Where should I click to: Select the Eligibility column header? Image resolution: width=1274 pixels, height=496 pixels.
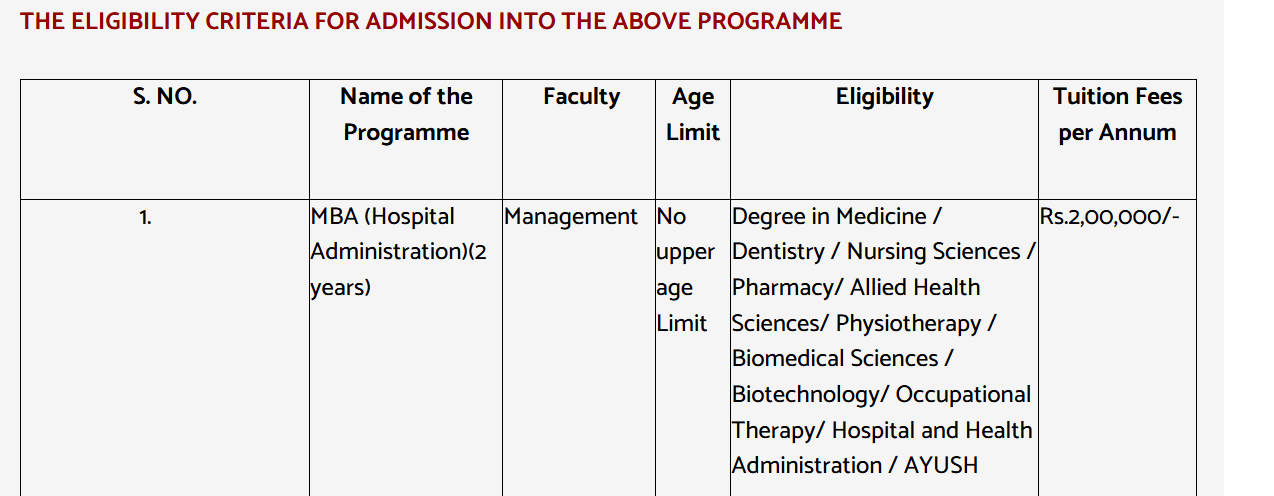pos(884,97)
